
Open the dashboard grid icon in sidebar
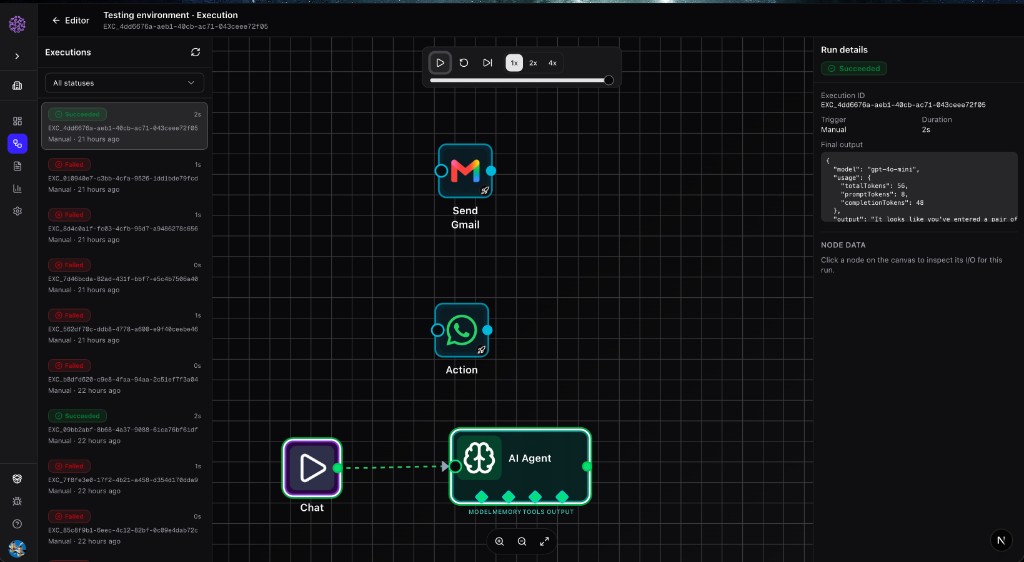click(17, 121)
